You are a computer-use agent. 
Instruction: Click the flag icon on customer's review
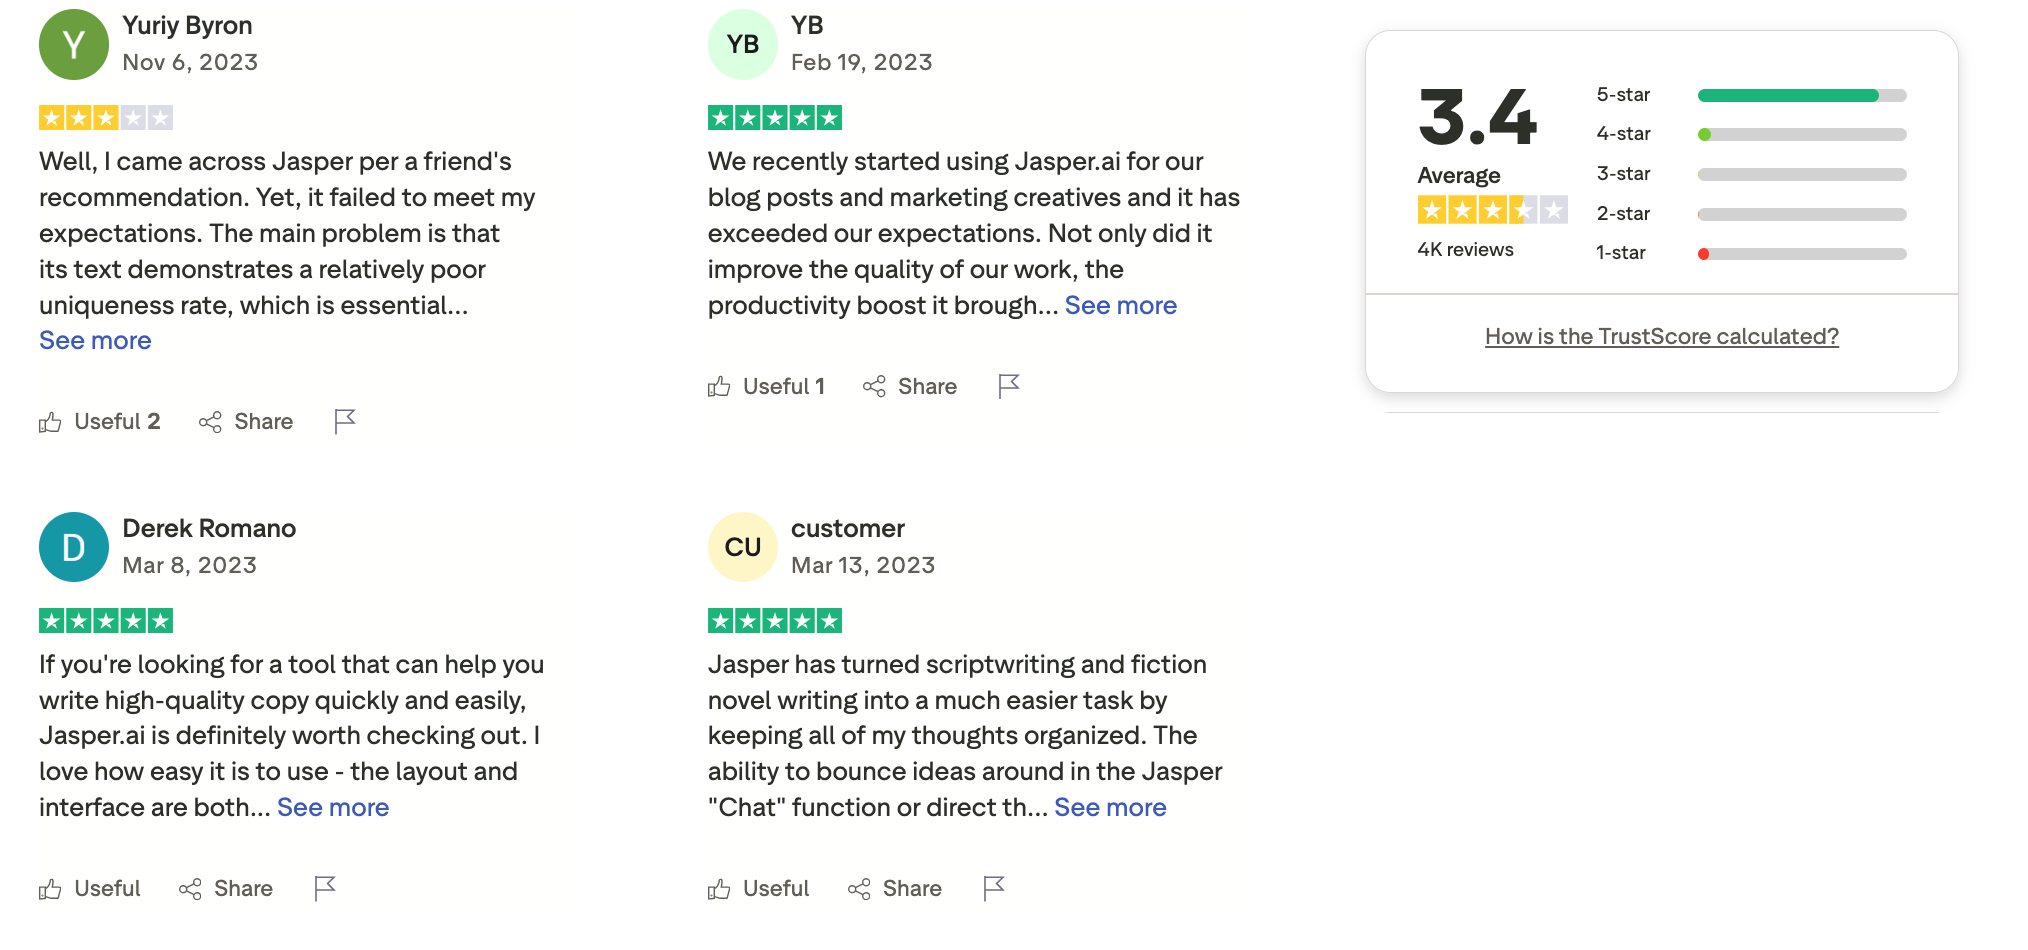coord(993,888)
